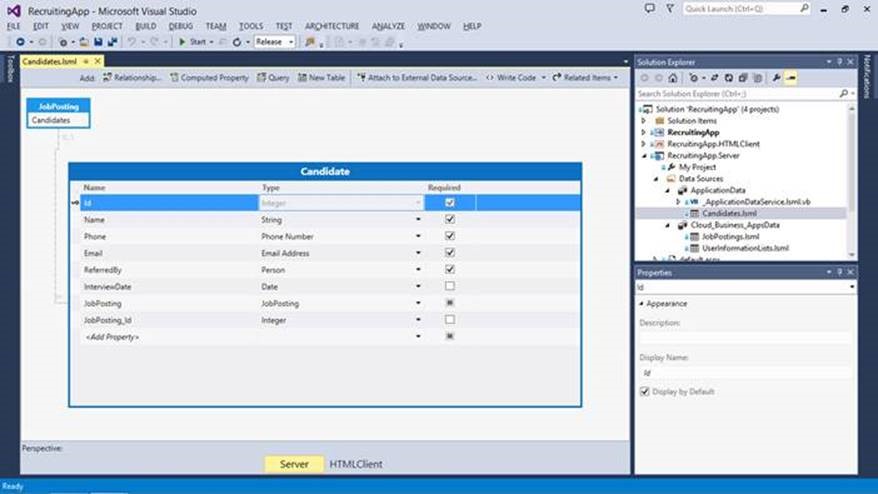This screenshot has width=878, height=494.
Task: Pin the Candidates.lsml tab
Action: tap(86, 61)
